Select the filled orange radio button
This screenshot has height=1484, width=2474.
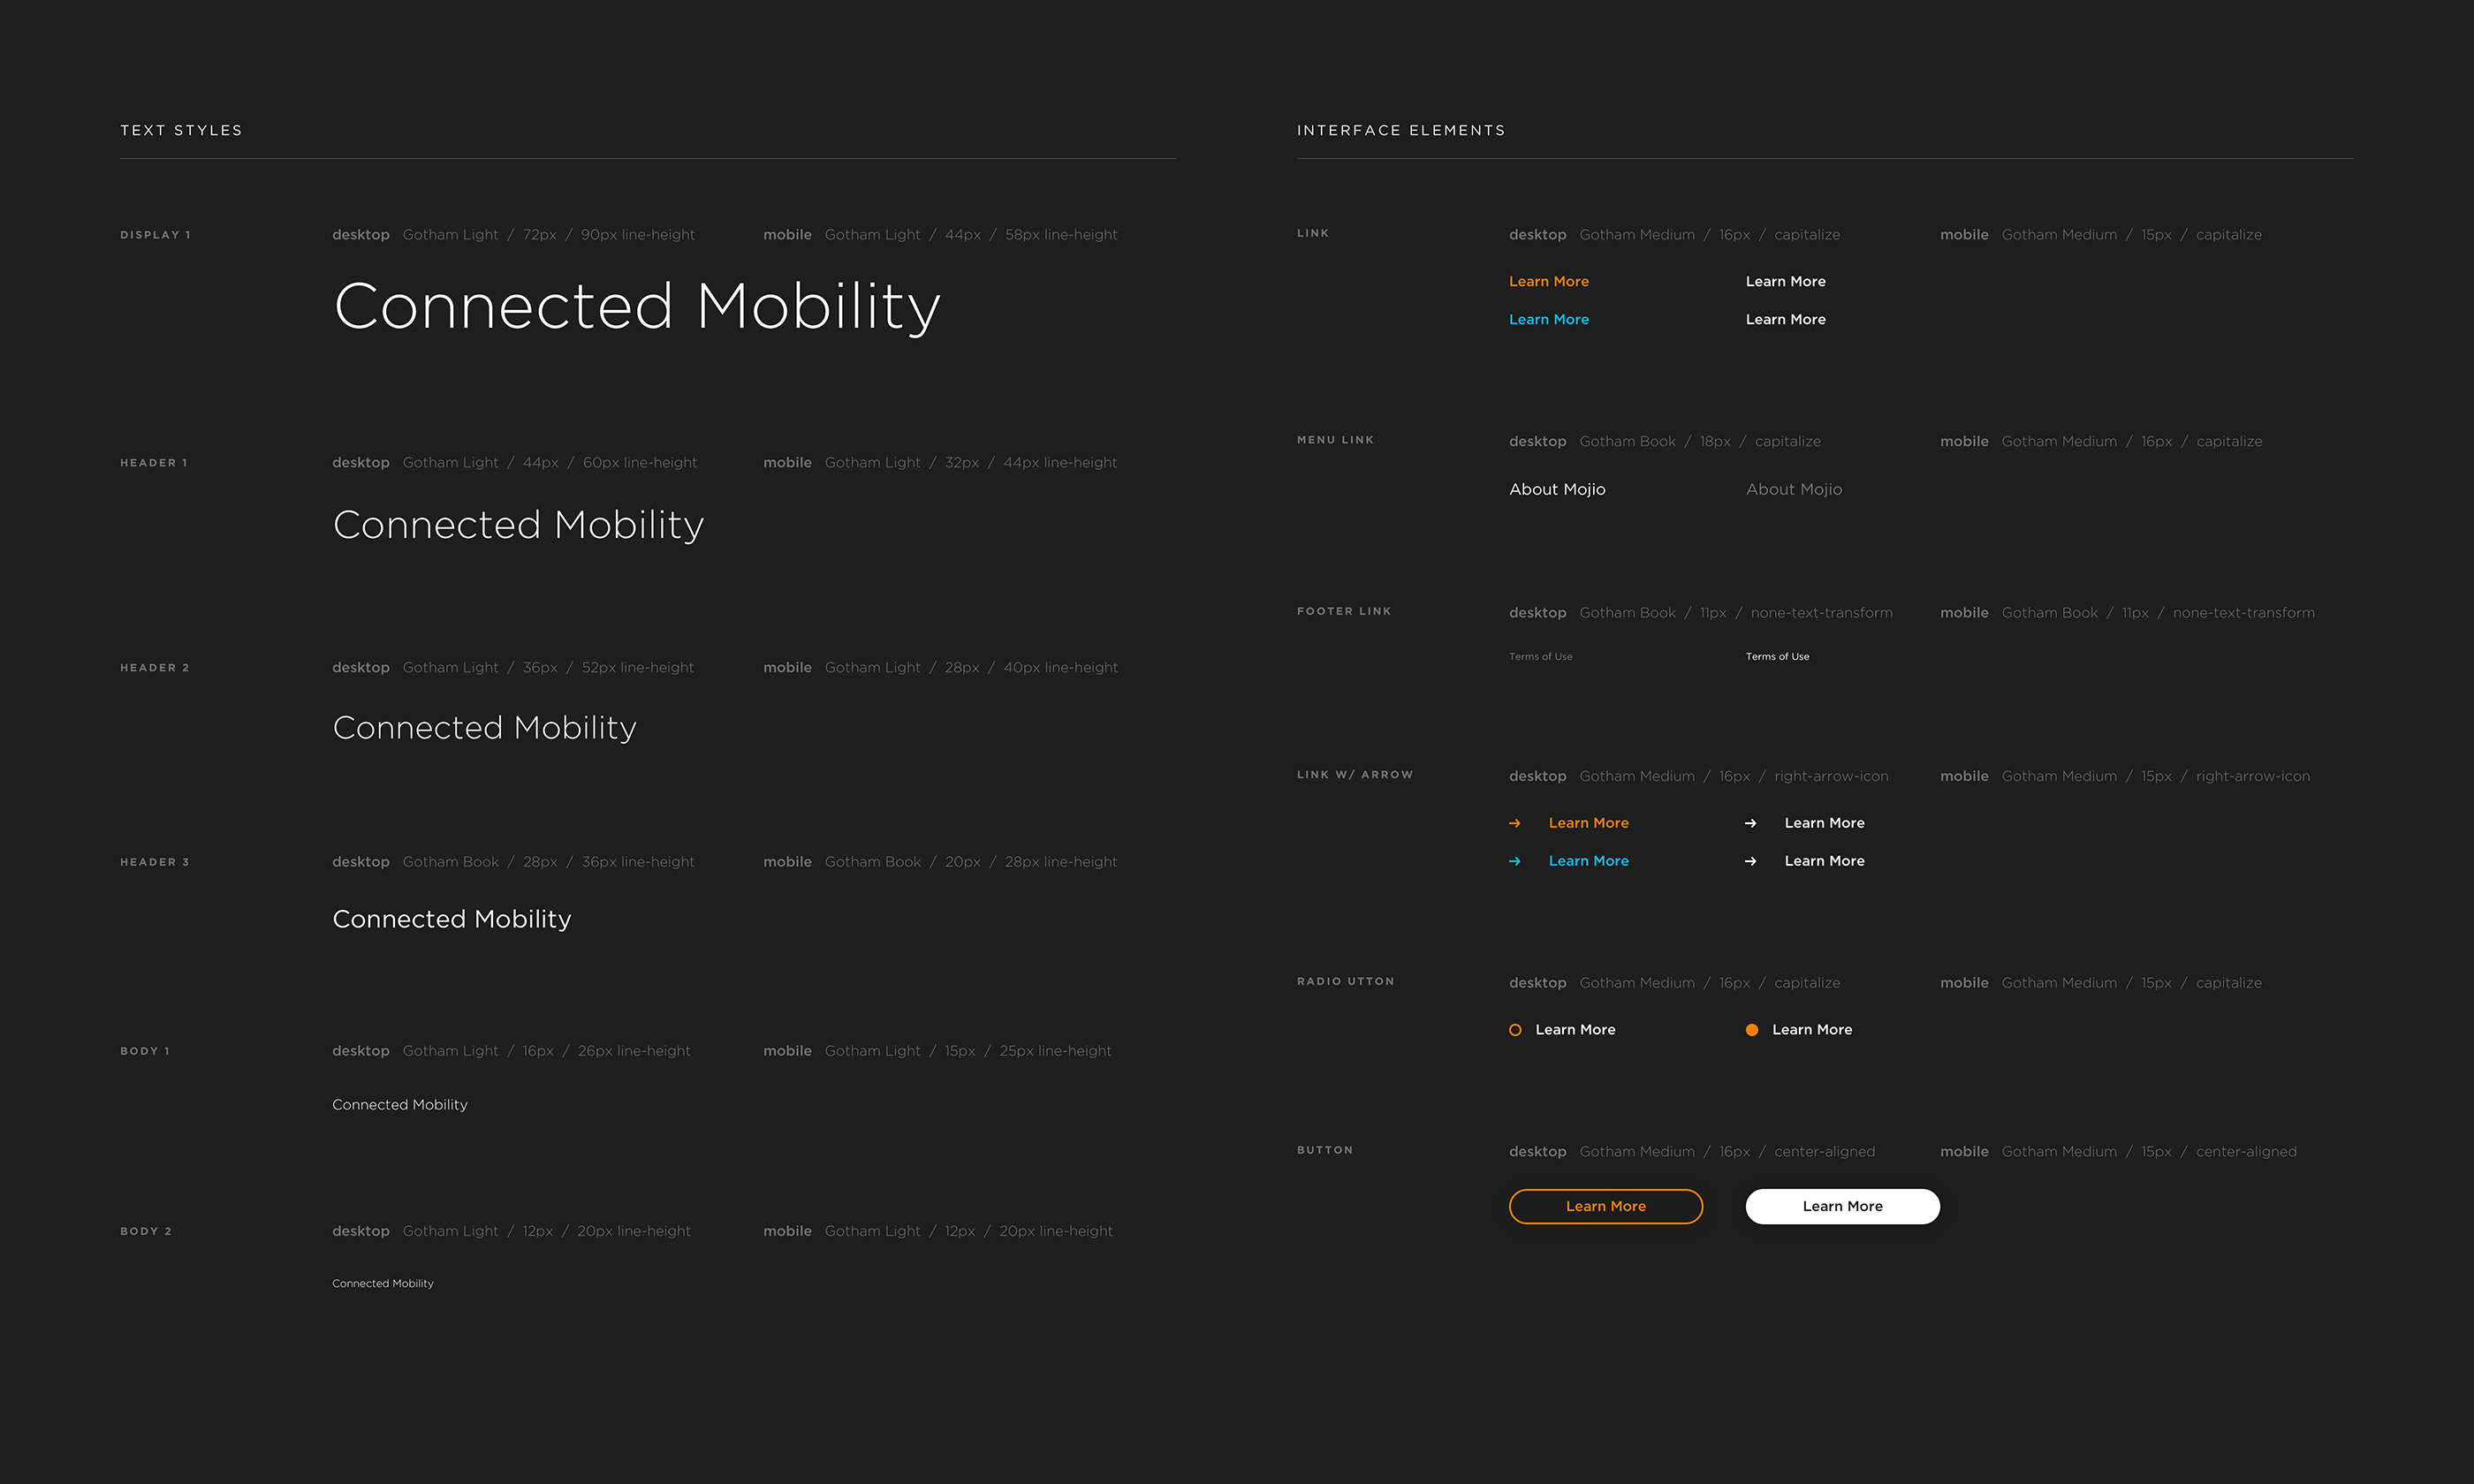[1752, 1030]
